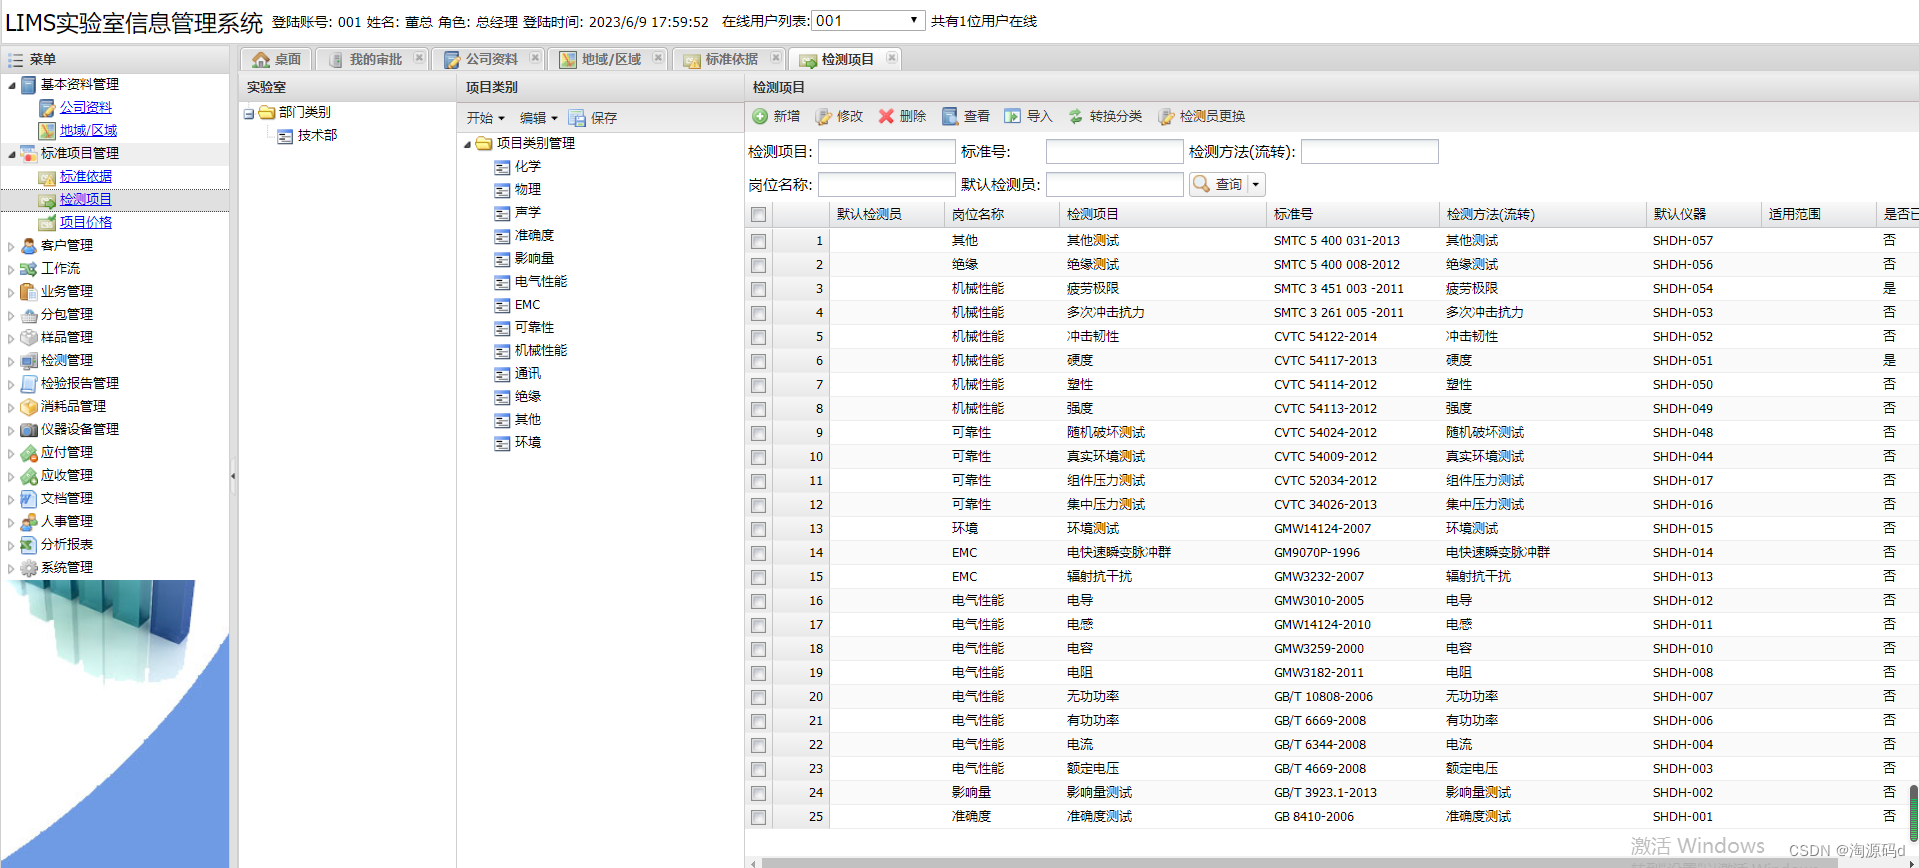Click the 检测员更换 icon
This screenshot has width=1920, height=868.
click(x=1166, y=117)
